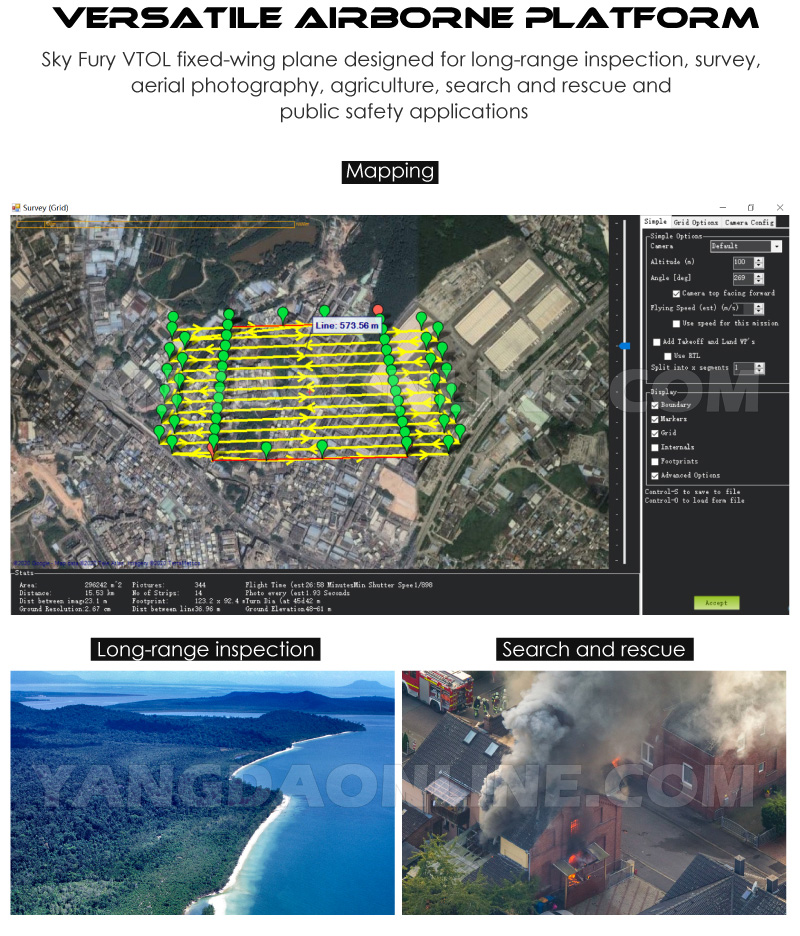This screenshot has height=936, width=800.
Task: Switch to the Grid Options tab
Action: coord(695,222)
